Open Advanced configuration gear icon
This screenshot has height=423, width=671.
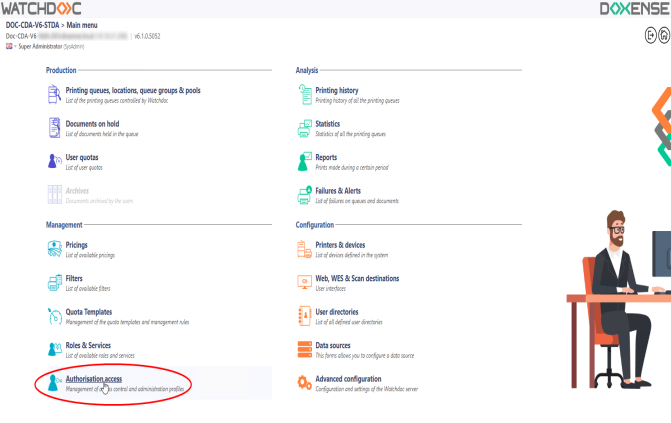click(x=306, y=383)
